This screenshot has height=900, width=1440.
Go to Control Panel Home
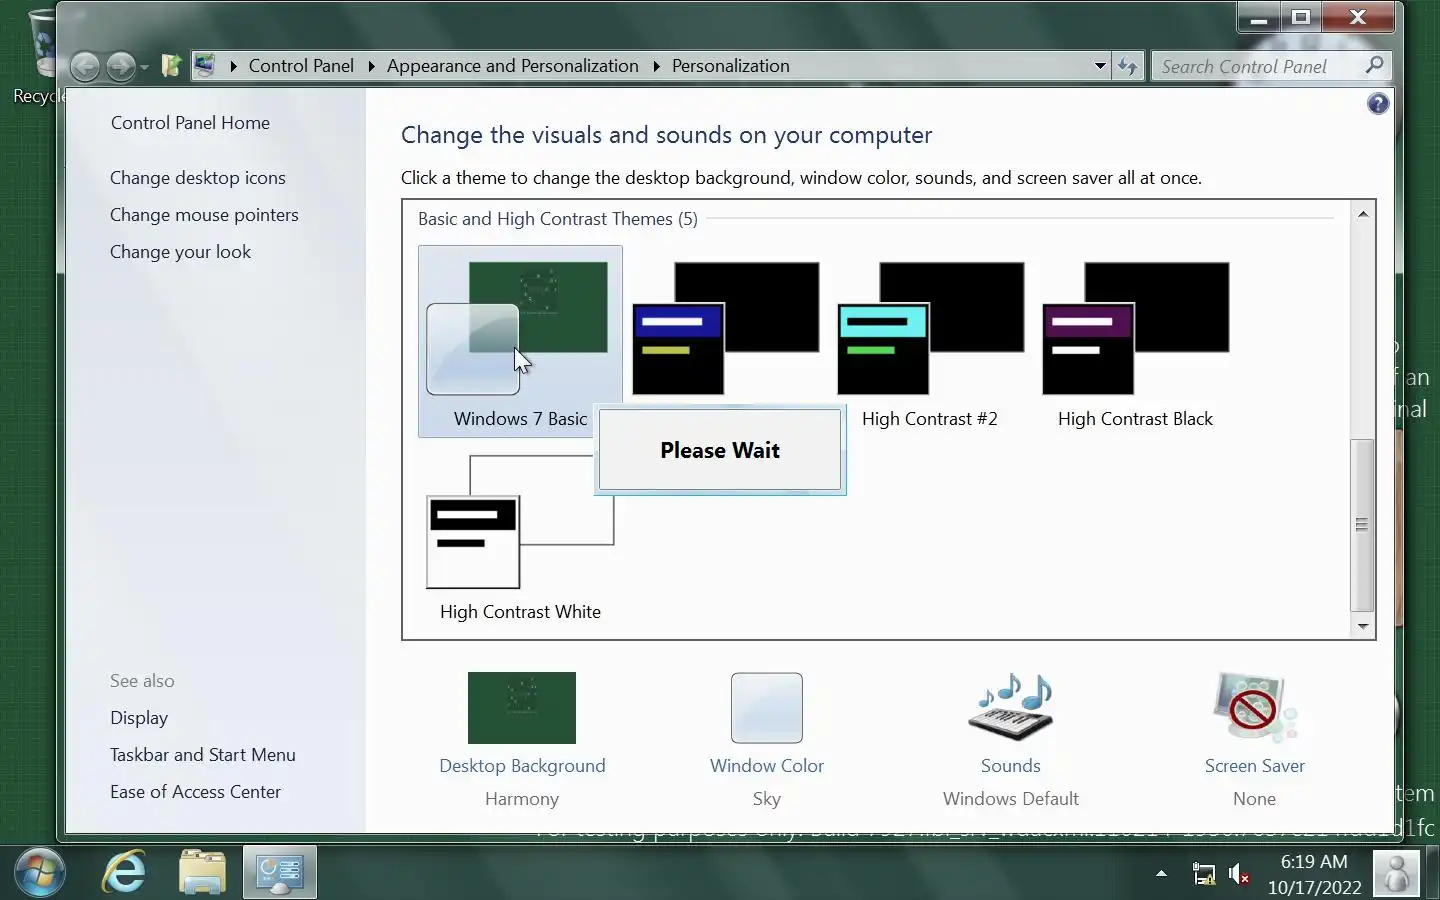[190, 123]
